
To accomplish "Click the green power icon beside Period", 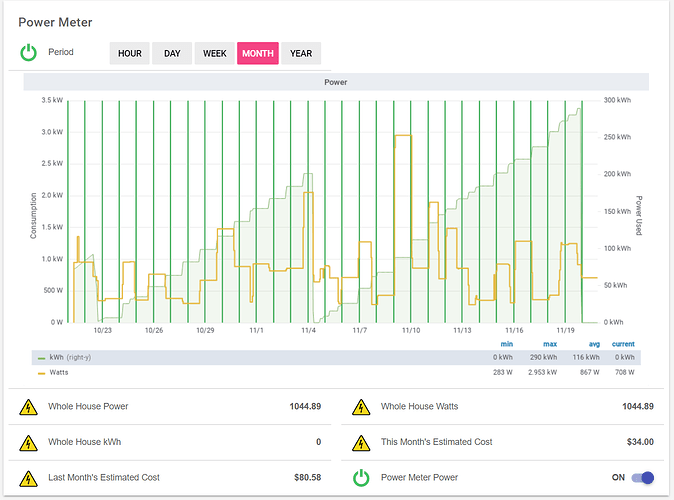I will pyautogui.click(x=29, y=52).
